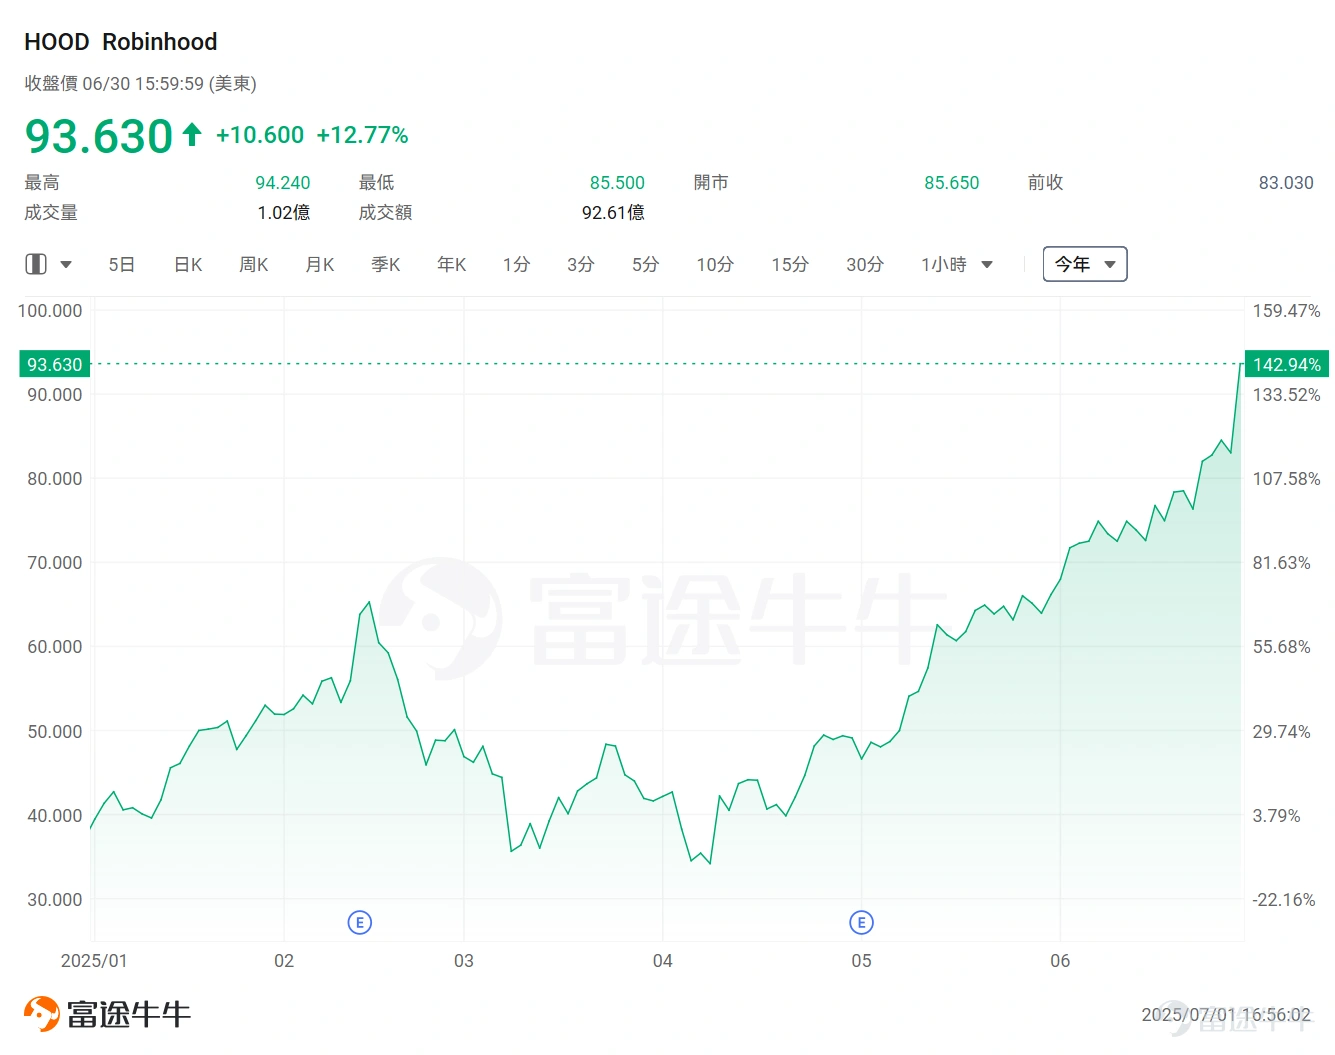Click the Futu Niuniu logo at bottom left
Image resolution: width=1335 pixels, height=1055 pixels.
click(105, 1012)
